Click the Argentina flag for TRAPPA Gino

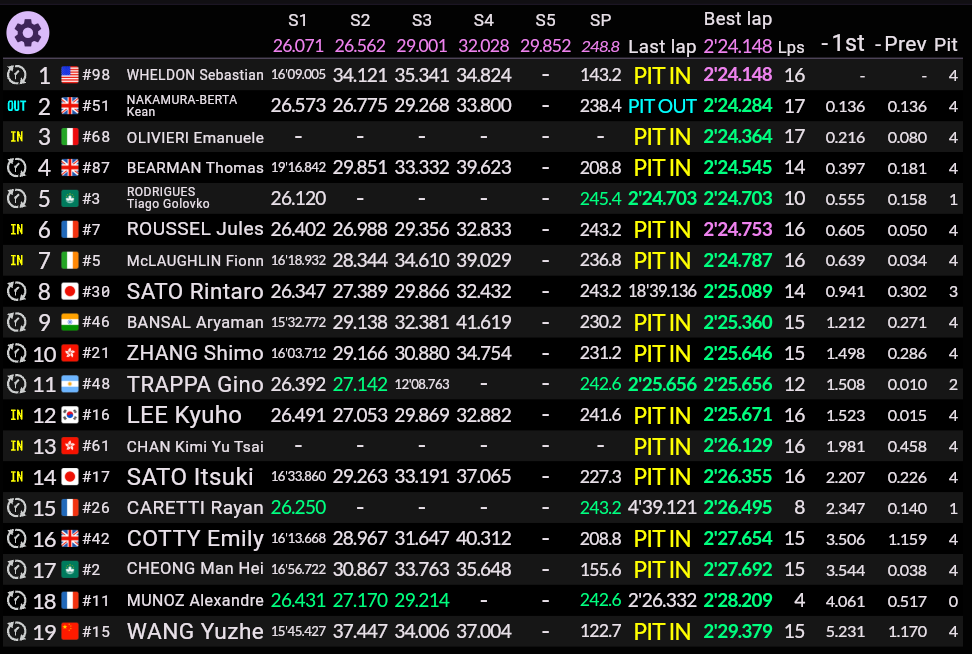[70, 385]
